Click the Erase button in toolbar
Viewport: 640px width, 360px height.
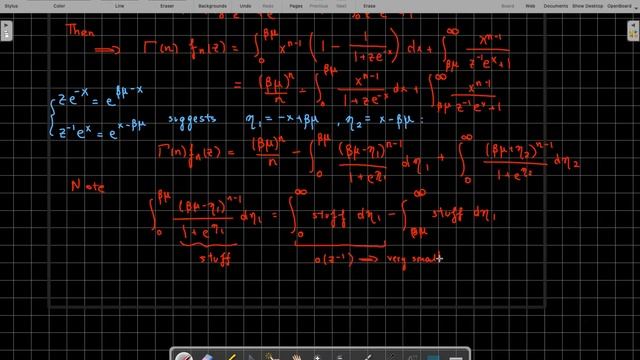369,6
